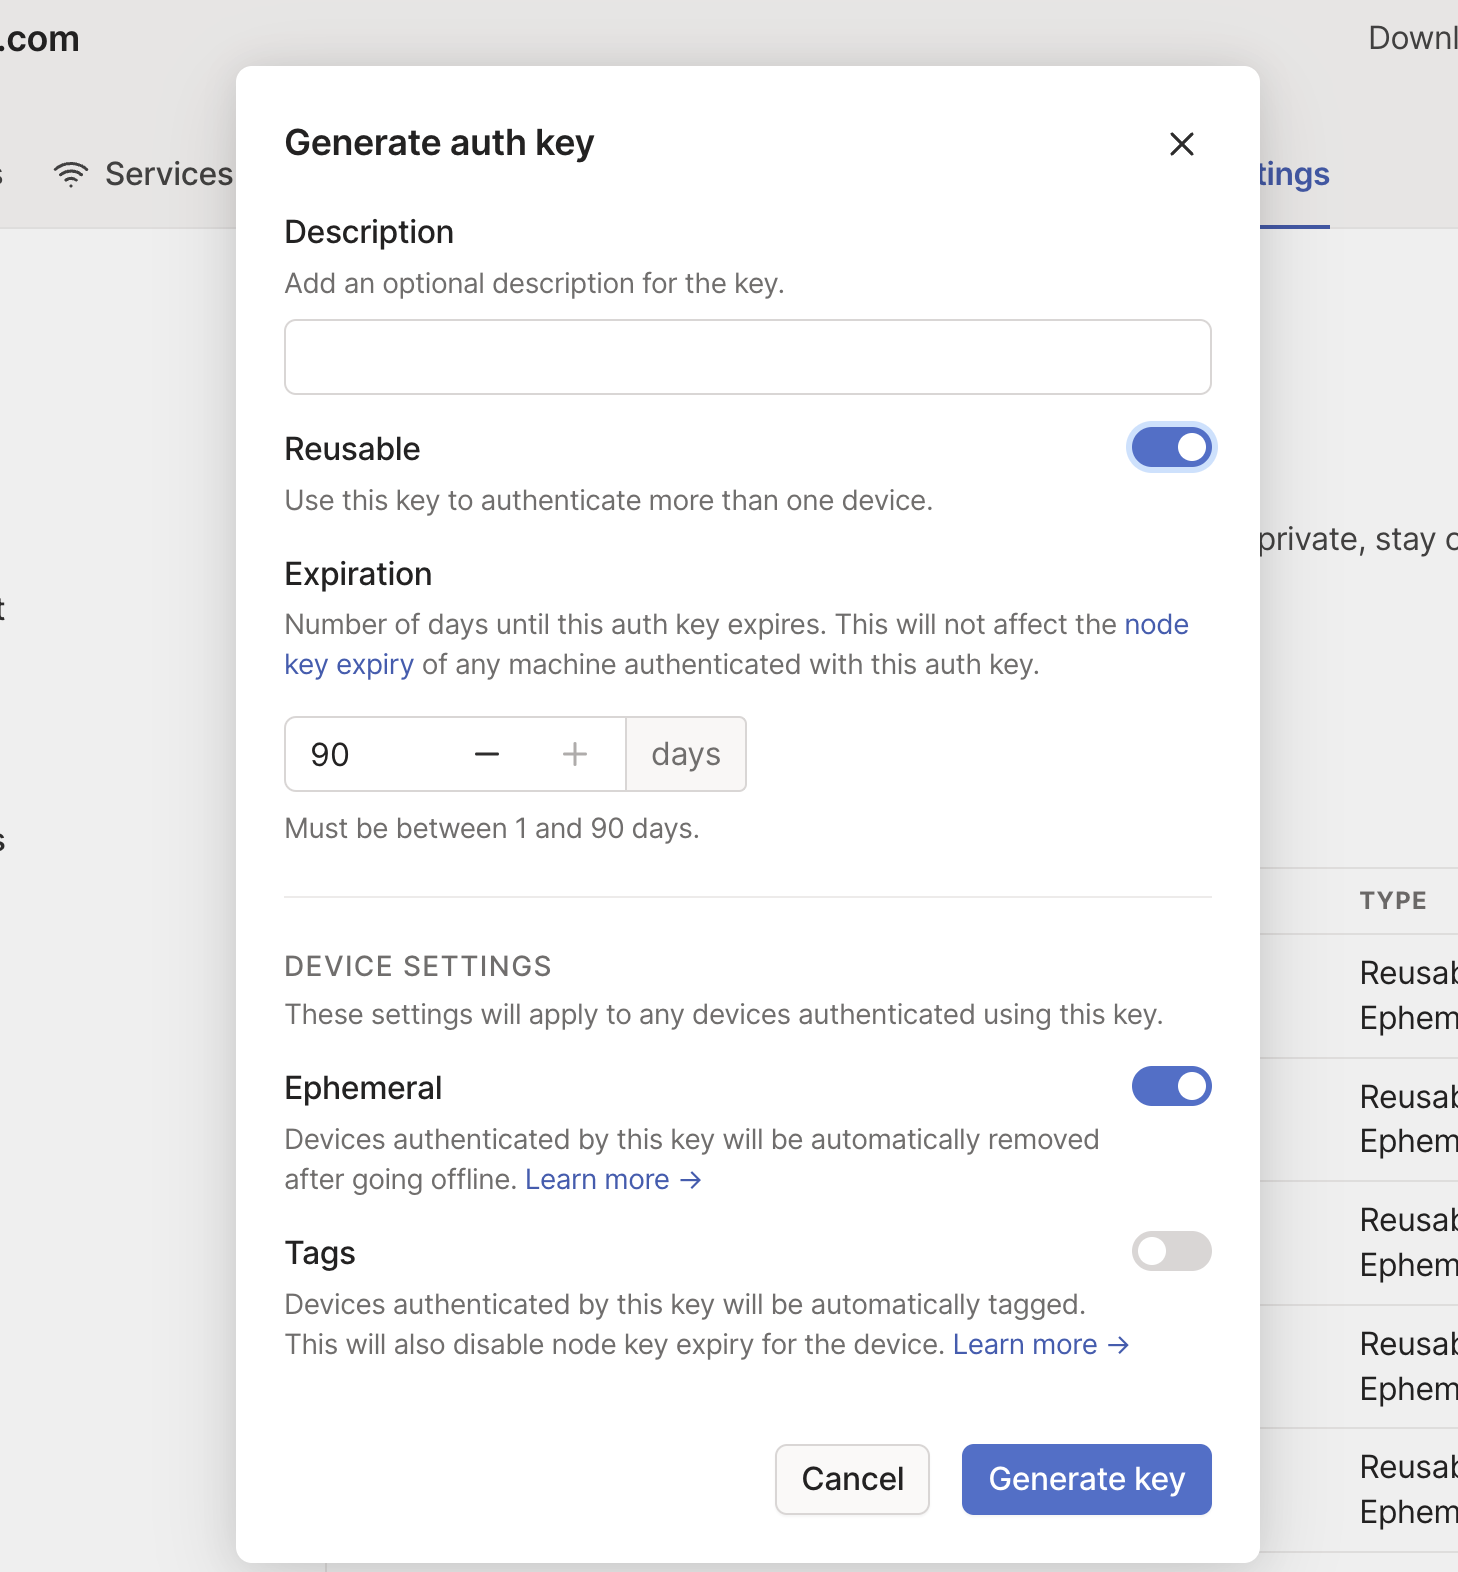Turn off the Ephemeral switch

tap(1171, 1086)
